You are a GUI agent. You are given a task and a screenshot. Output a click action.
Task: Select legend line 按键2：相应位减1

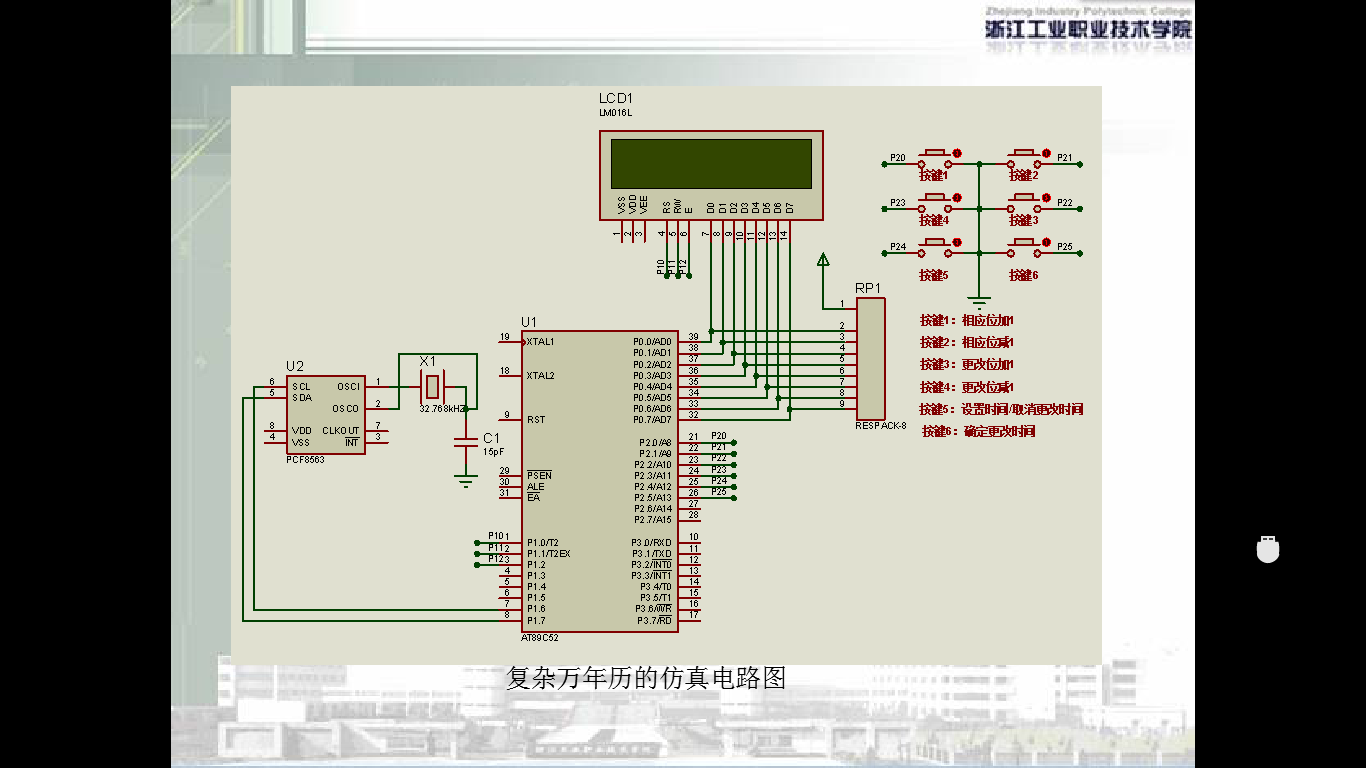(967, 343)
